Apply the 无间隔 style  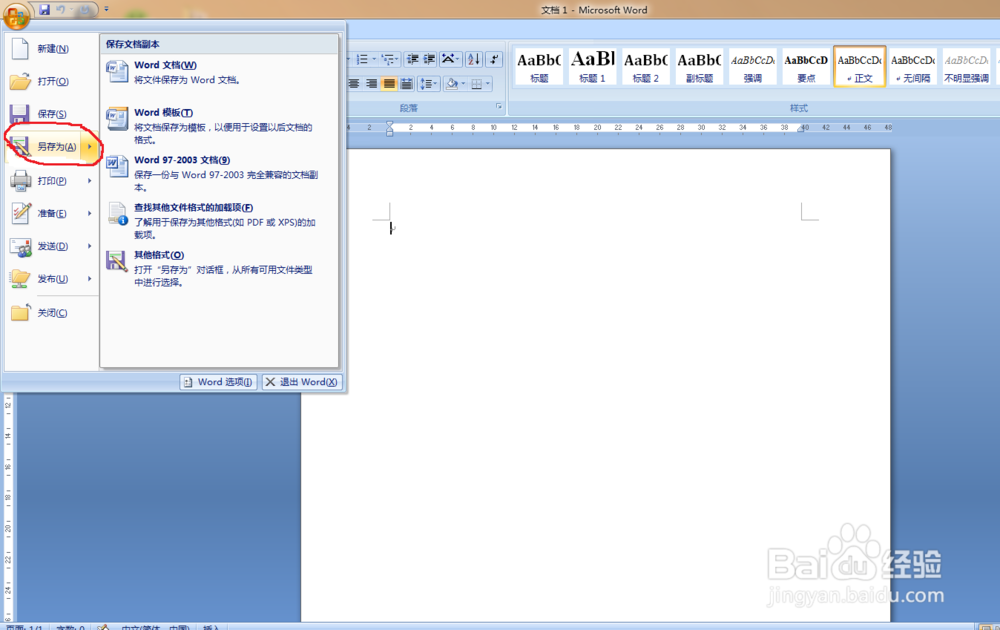(x=913, y=66)
